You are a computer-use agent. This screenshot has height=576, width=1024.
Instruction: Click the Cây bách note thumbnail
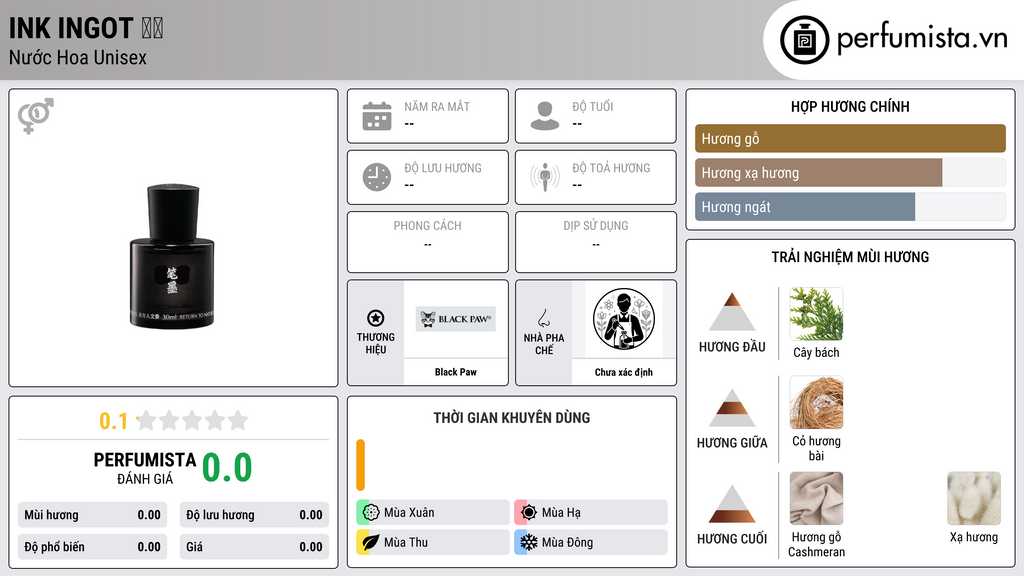816,314
